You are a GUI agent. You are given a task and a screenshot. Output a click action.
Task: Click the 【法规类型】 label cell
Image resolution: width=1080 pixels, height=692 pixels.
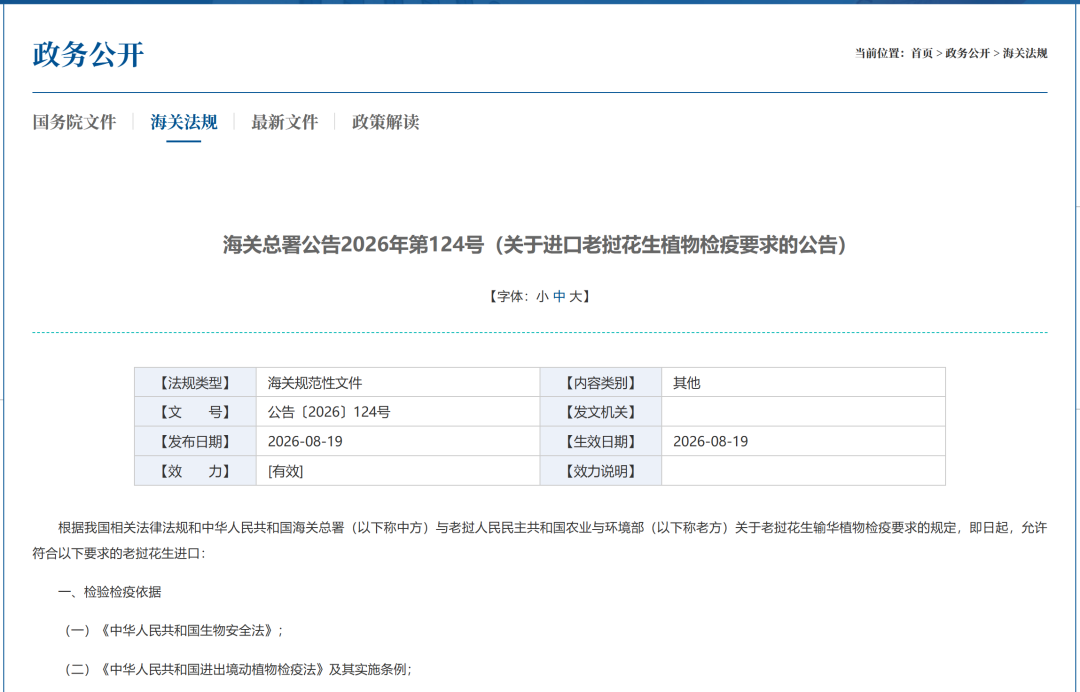(196, 382)
